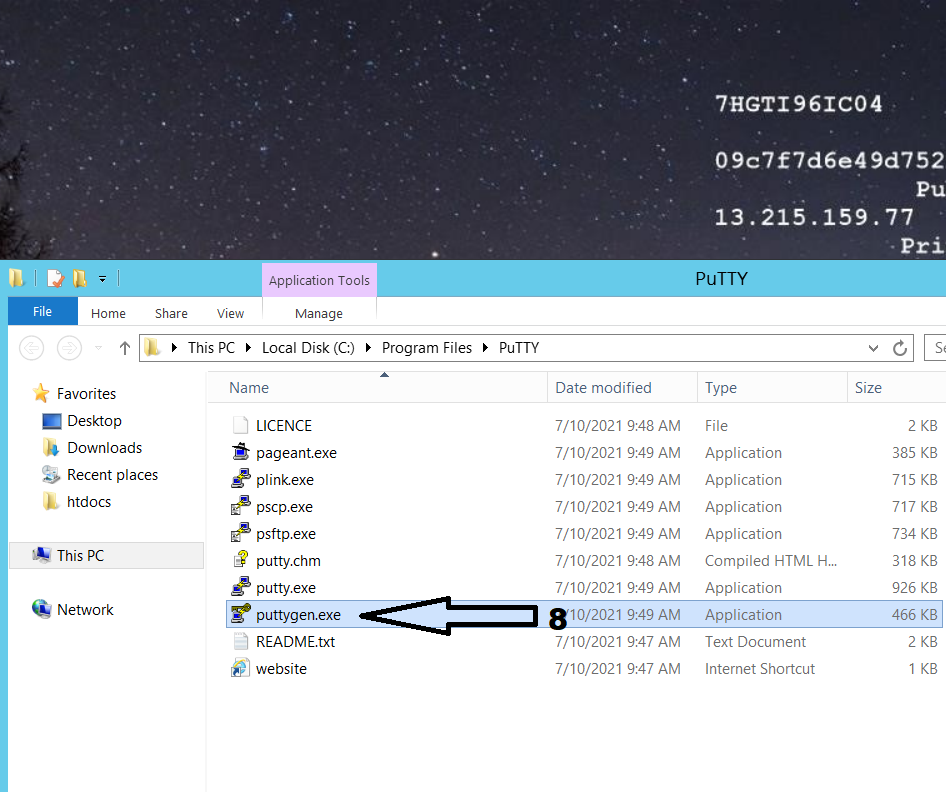The height and width of the screenshot is (792, 946).
Task: Click the htdocs folder icon
Action: 51,501
